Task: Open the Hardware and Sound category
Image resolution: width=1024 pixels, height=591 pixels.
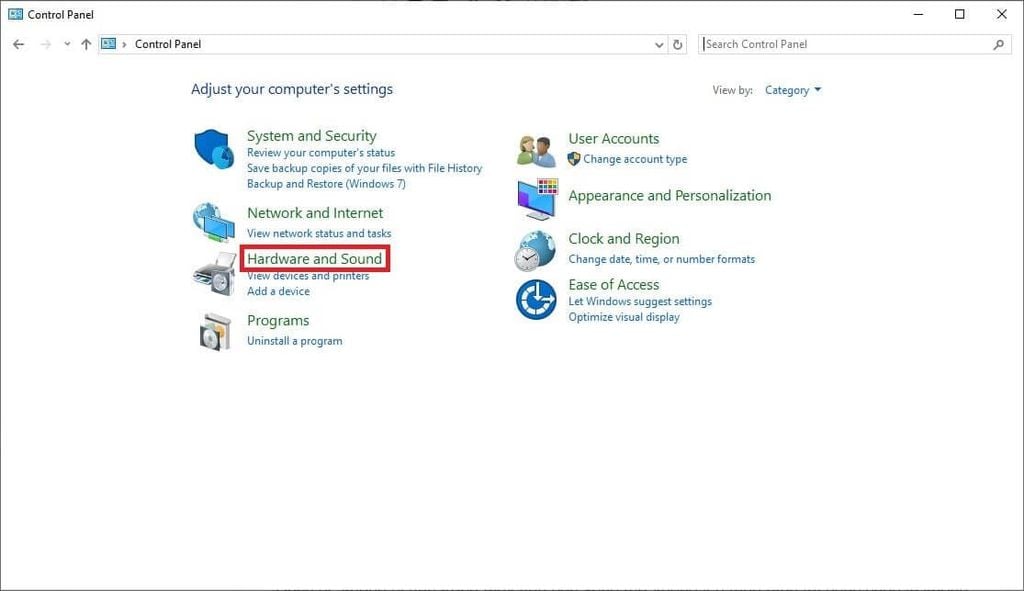Action: (314, 259)
